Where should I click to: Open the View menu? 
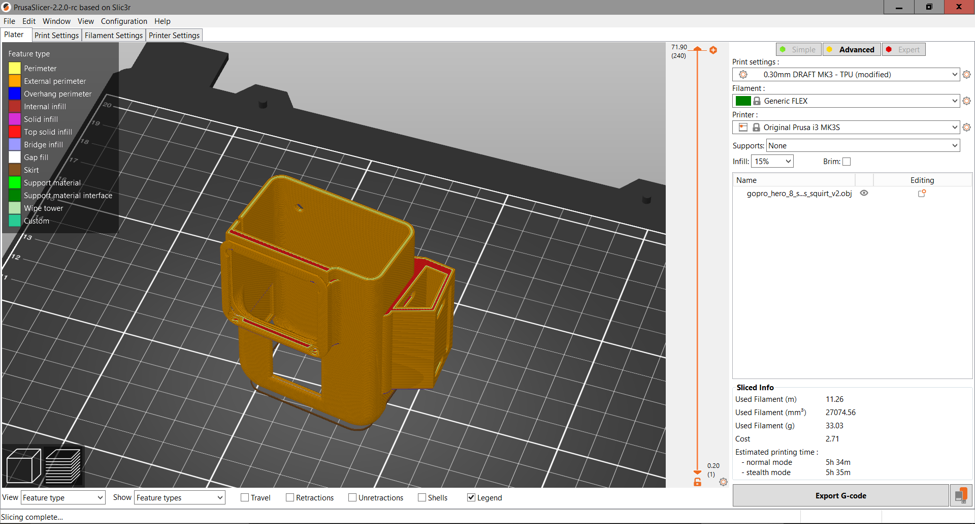click(86, 21)
